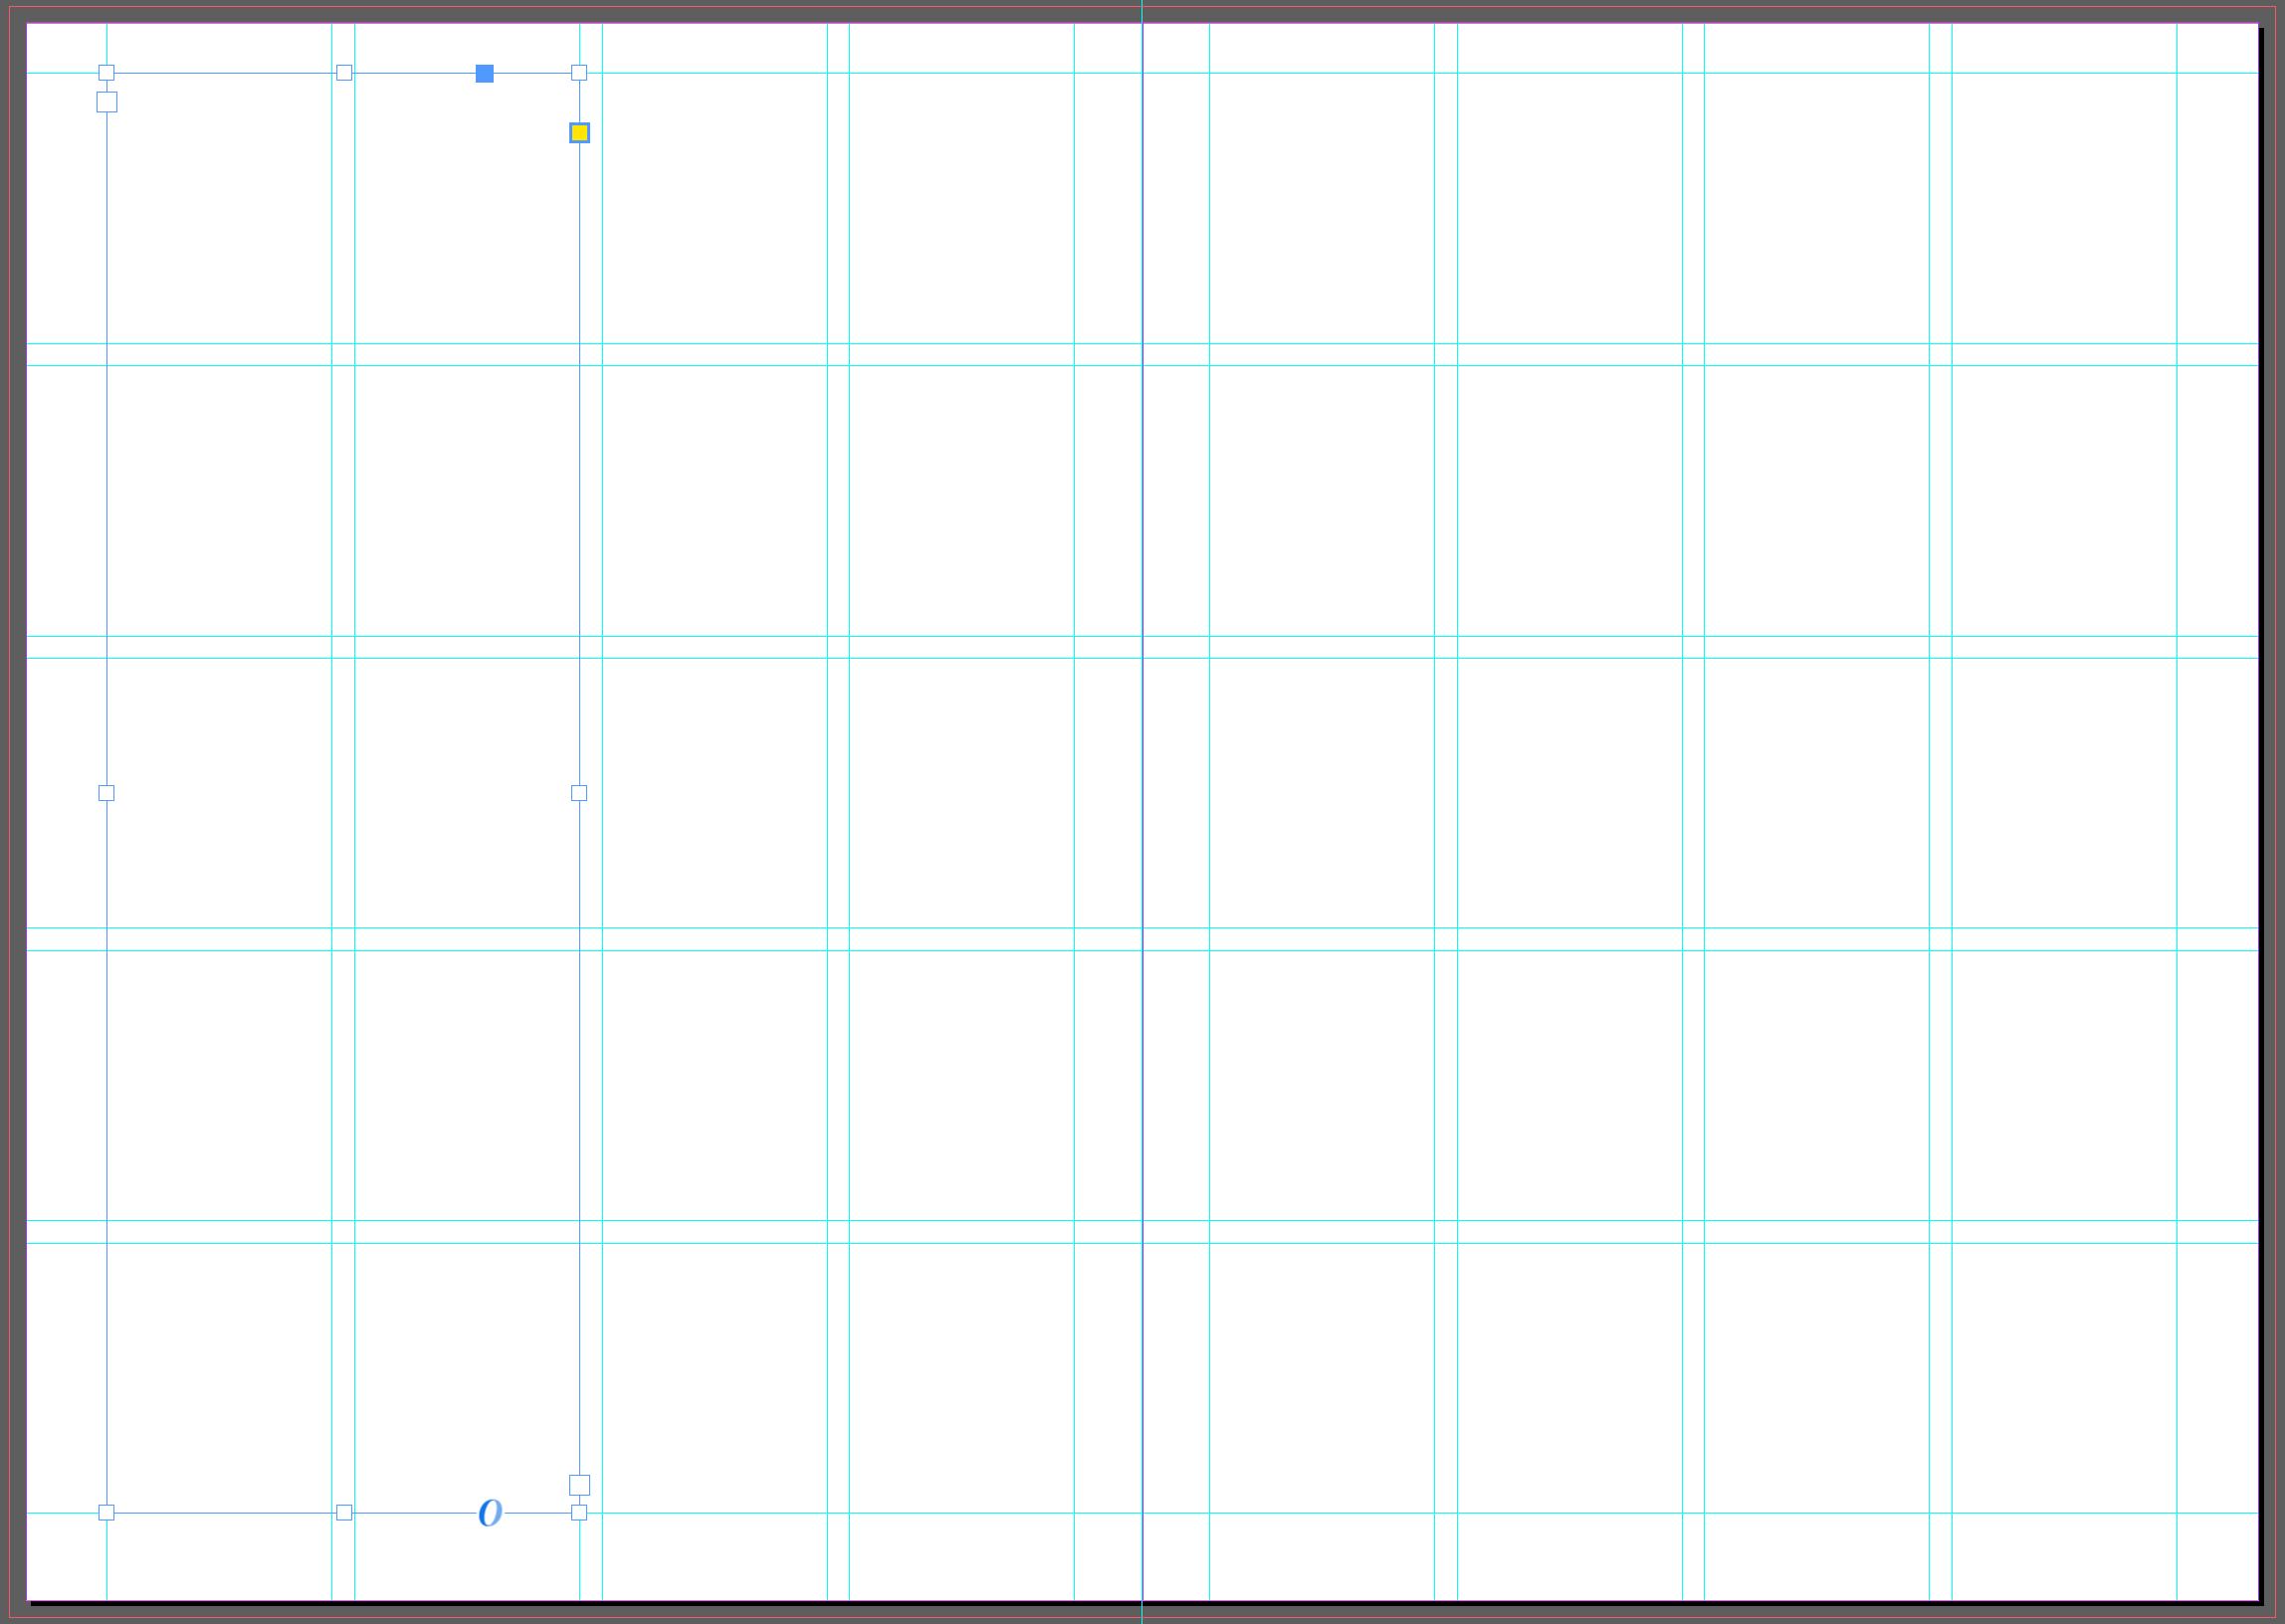Select the bottom-center frame handle
The width and height of the screenshot is (2285, 1624).
[344, 1512]
